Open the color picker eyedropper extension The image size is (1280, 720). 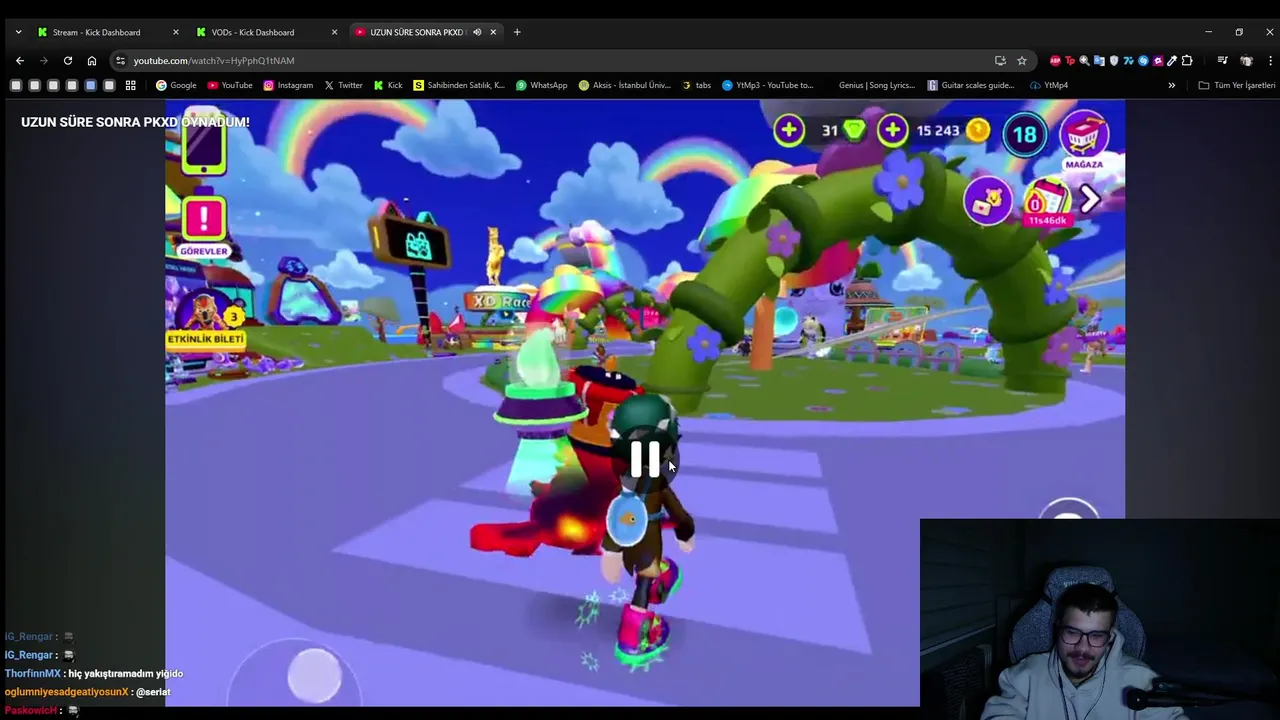(x=1172, y=60)
